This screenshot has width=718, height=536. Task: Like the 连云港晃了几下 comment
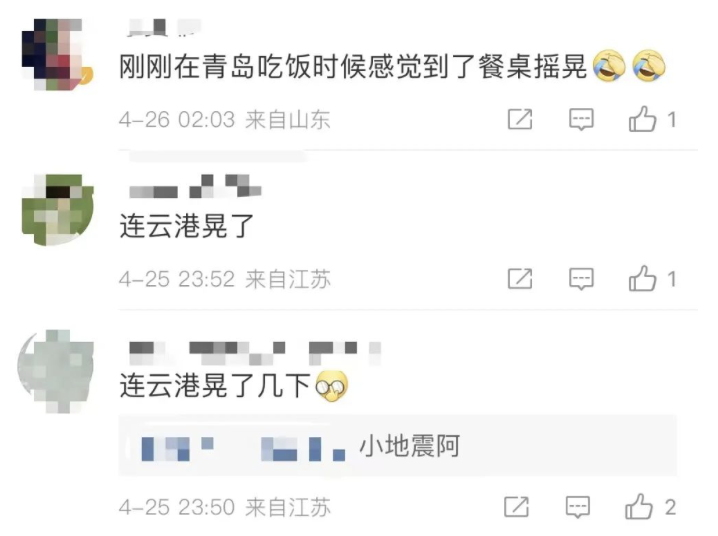tap(639, 506)
